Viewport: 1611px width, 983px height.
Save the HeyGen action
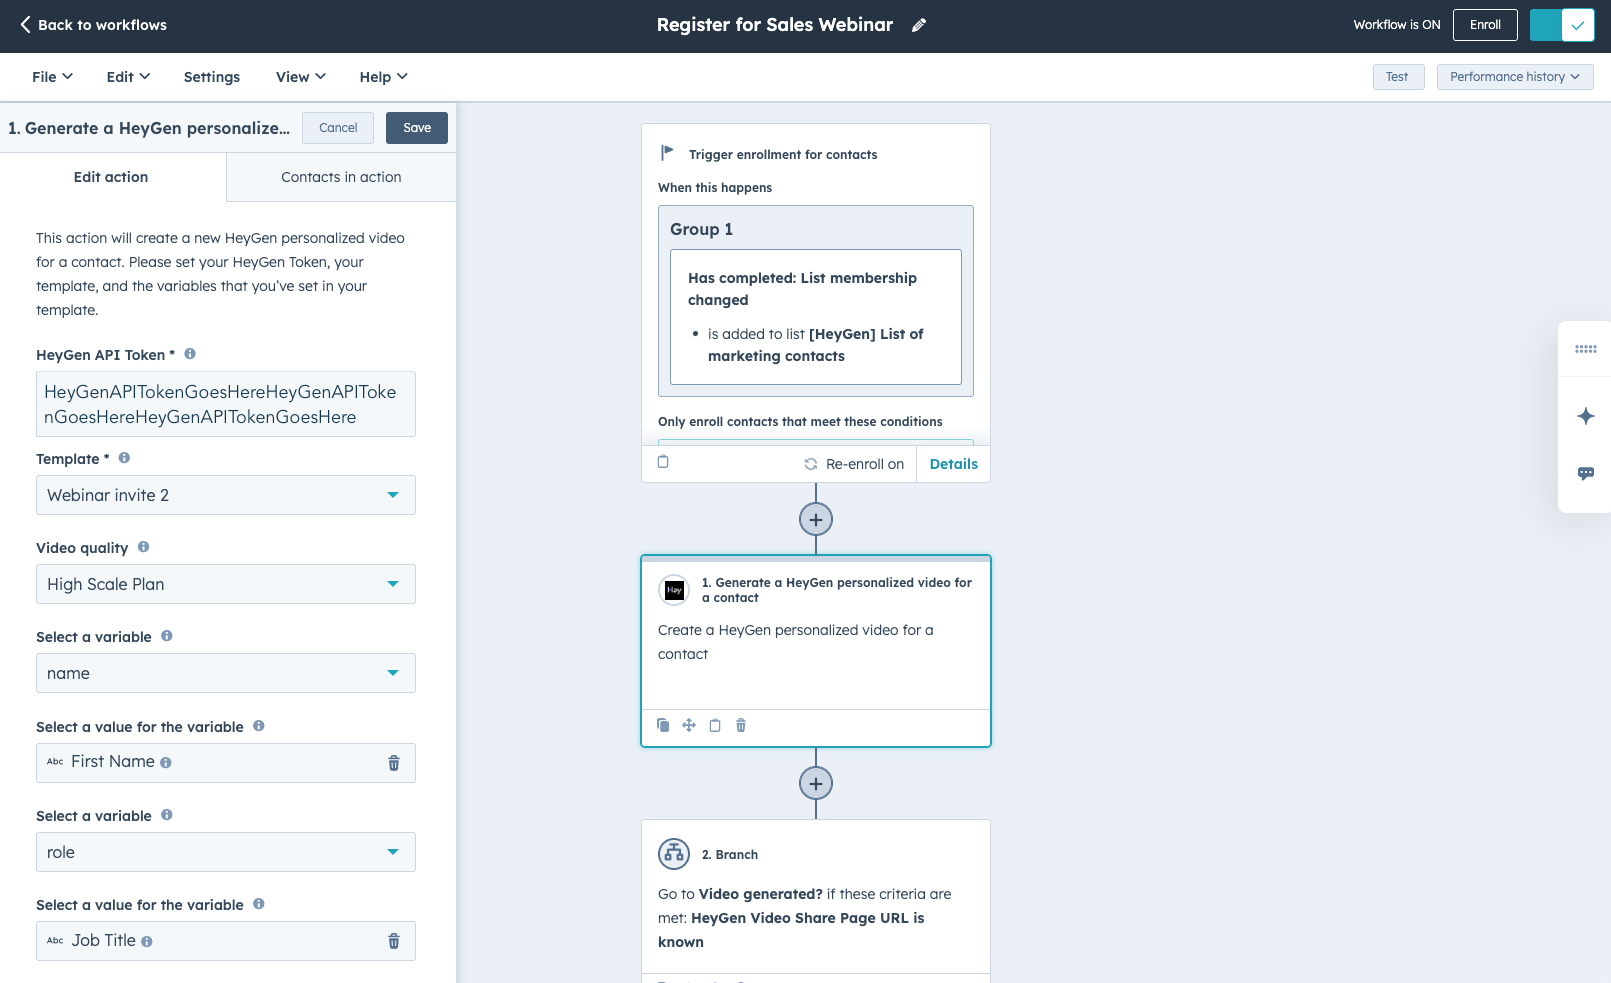click(417, 128)
